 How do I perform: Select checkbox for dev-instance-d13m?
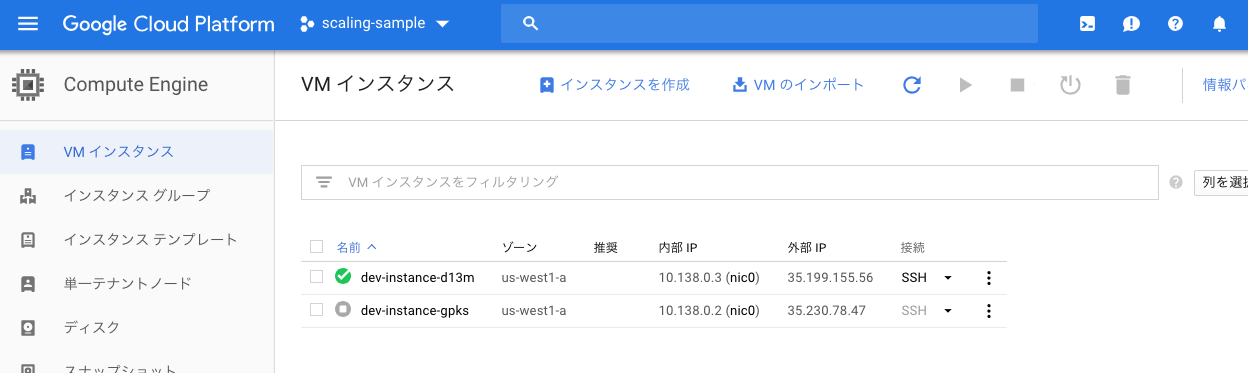tap(317, 277)
